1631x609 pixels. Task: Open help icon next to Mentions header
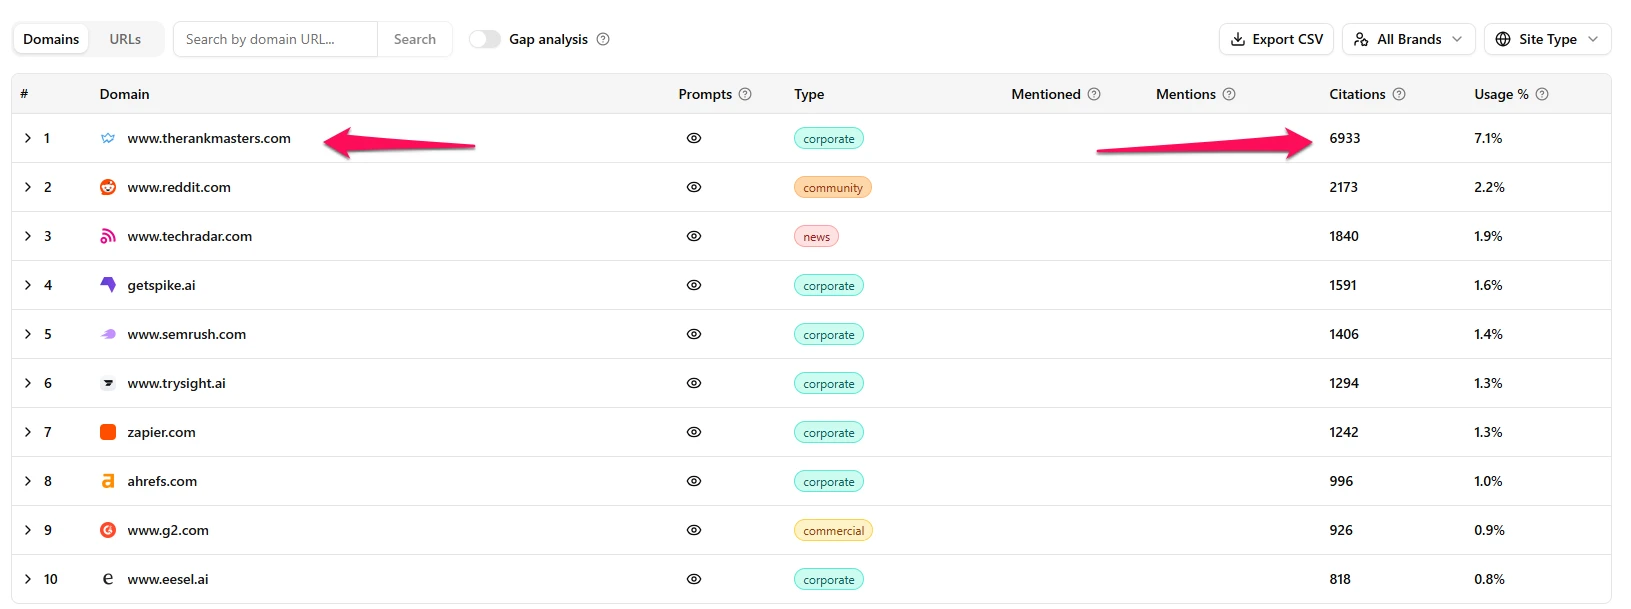pos(1229,94)
